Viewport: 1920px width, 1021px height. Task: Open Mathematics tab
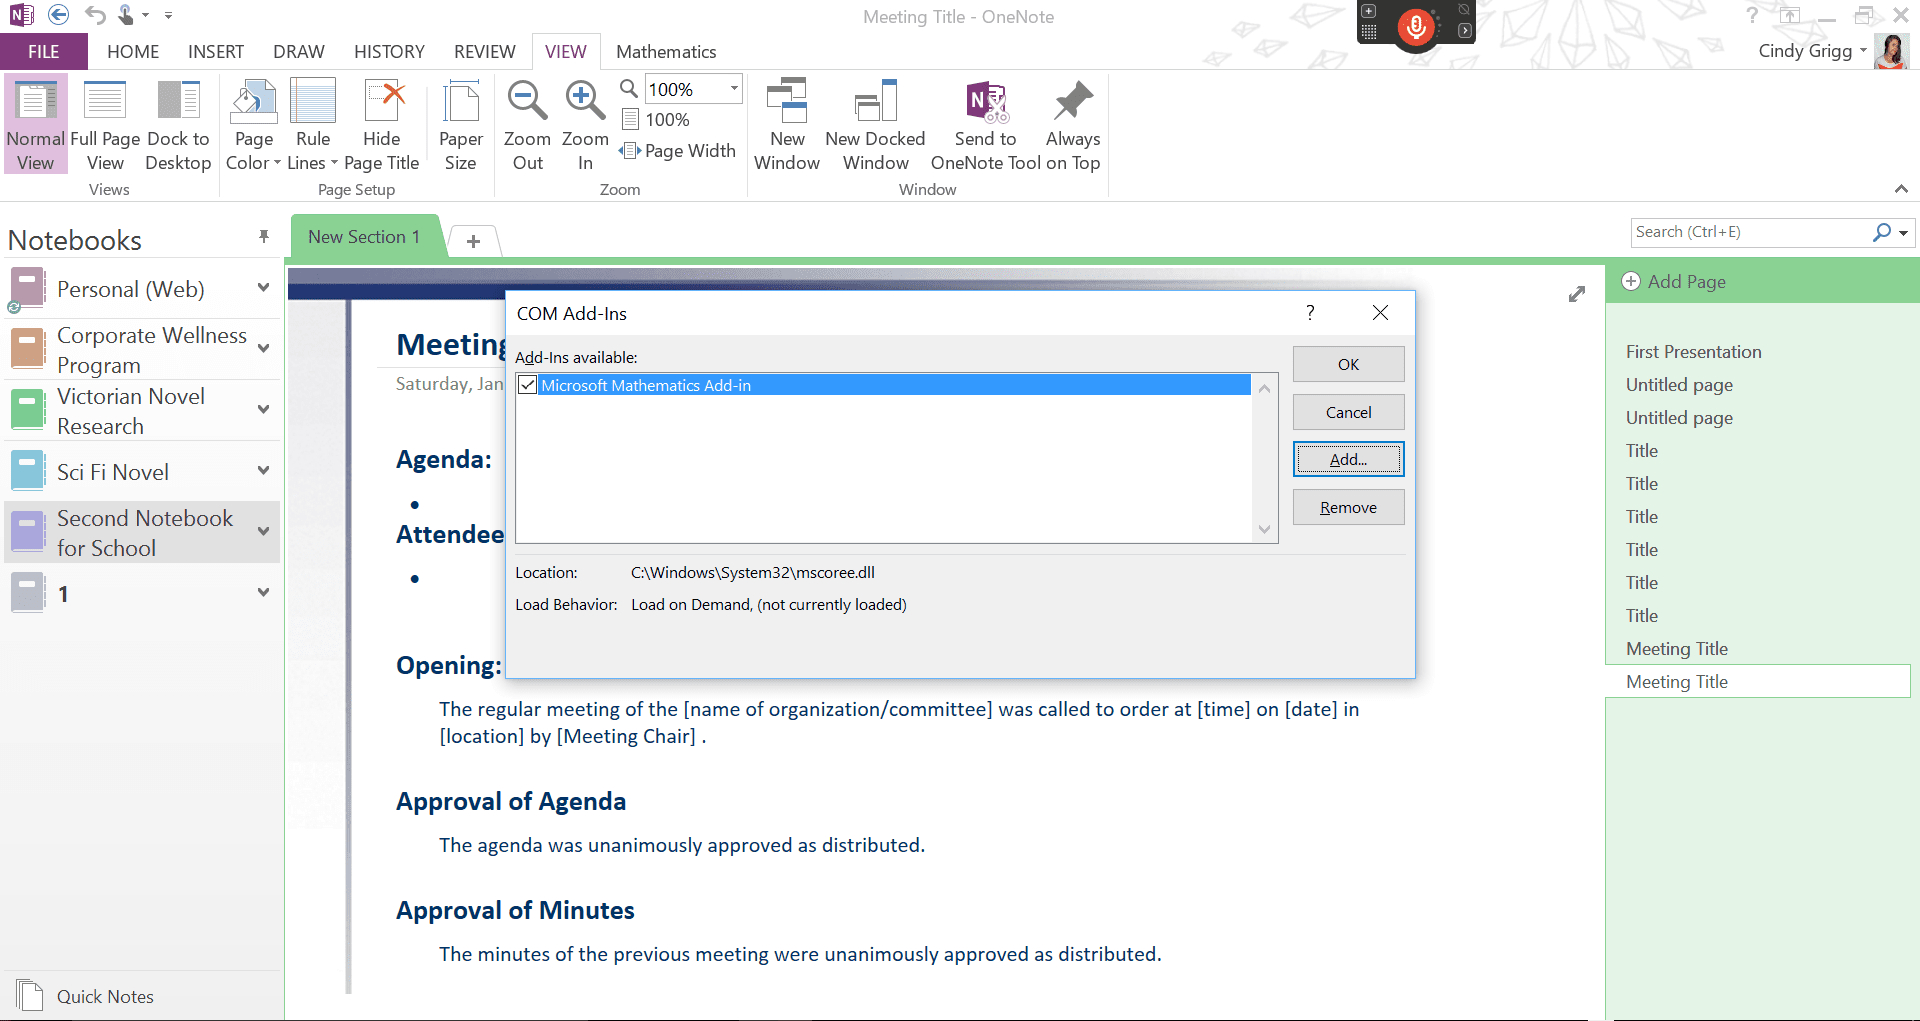(x=666, y=51)
